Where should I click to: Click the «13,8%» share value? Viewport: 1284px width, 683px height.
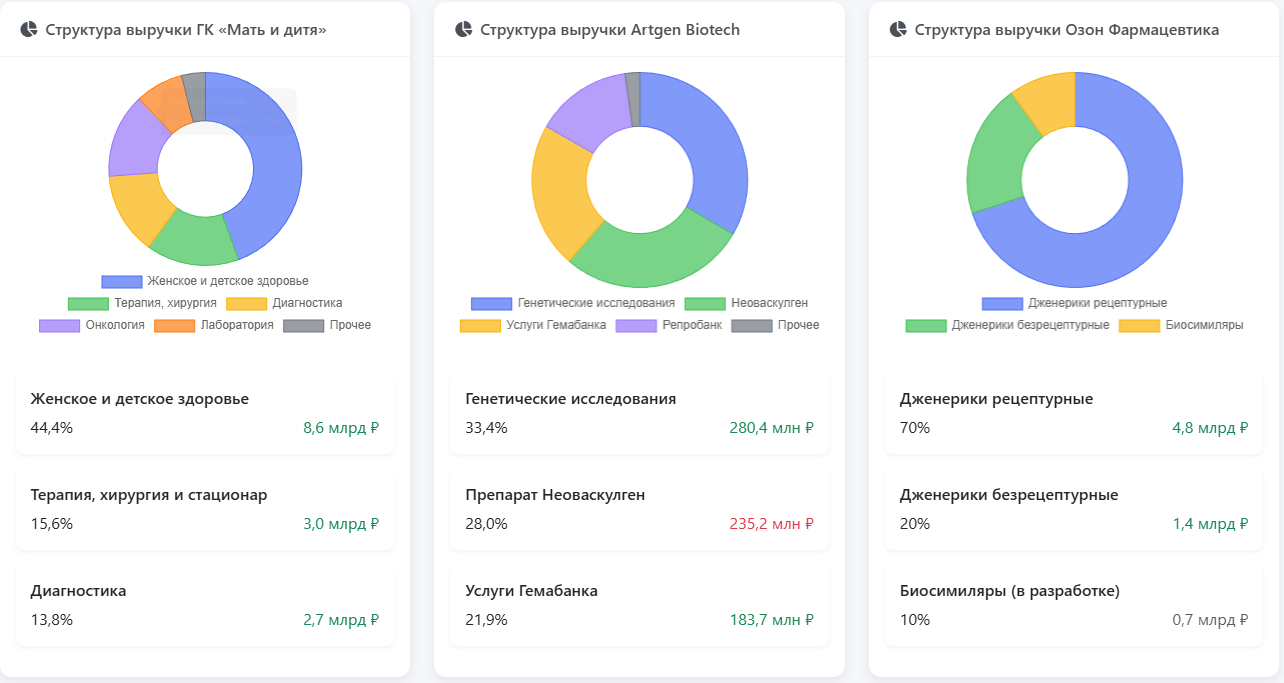pos(52,619)
